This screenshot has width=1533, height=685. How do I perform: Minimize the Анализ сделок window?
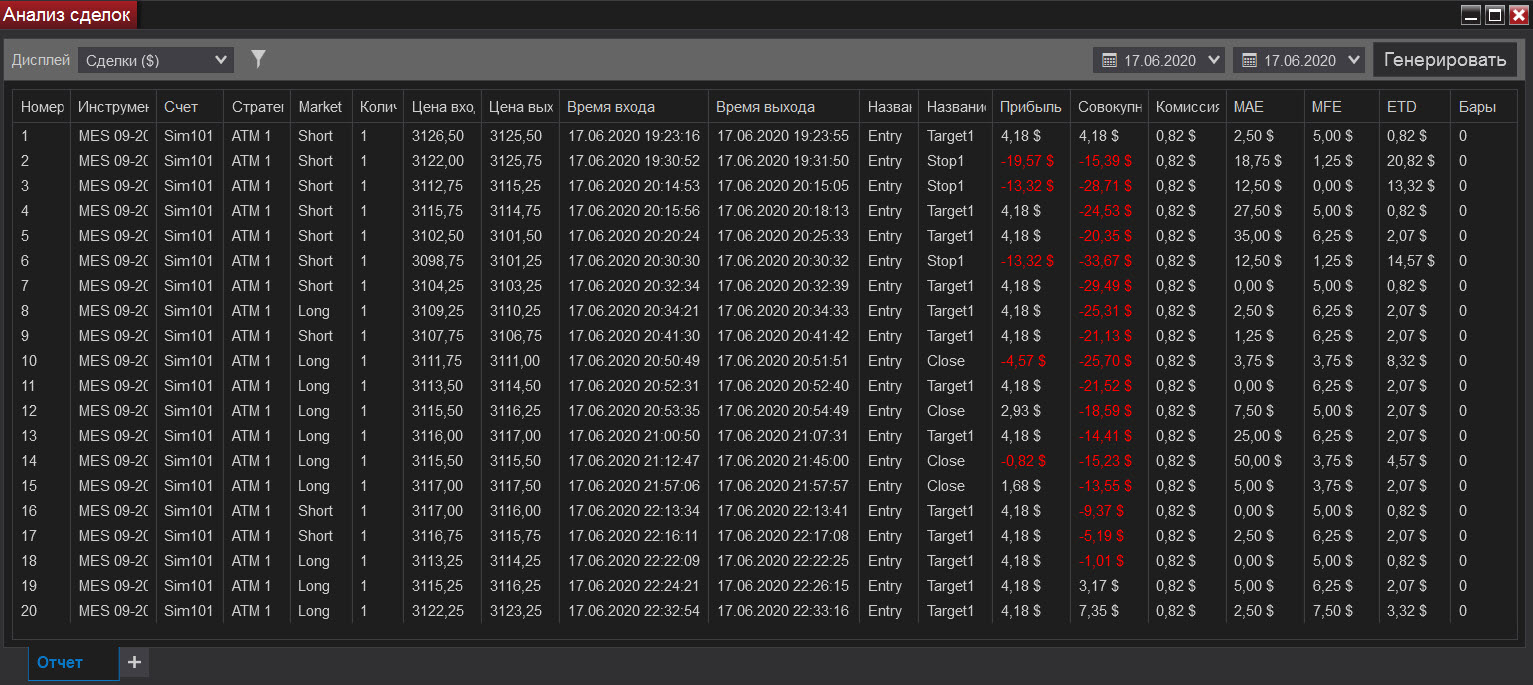point(1472,15)
